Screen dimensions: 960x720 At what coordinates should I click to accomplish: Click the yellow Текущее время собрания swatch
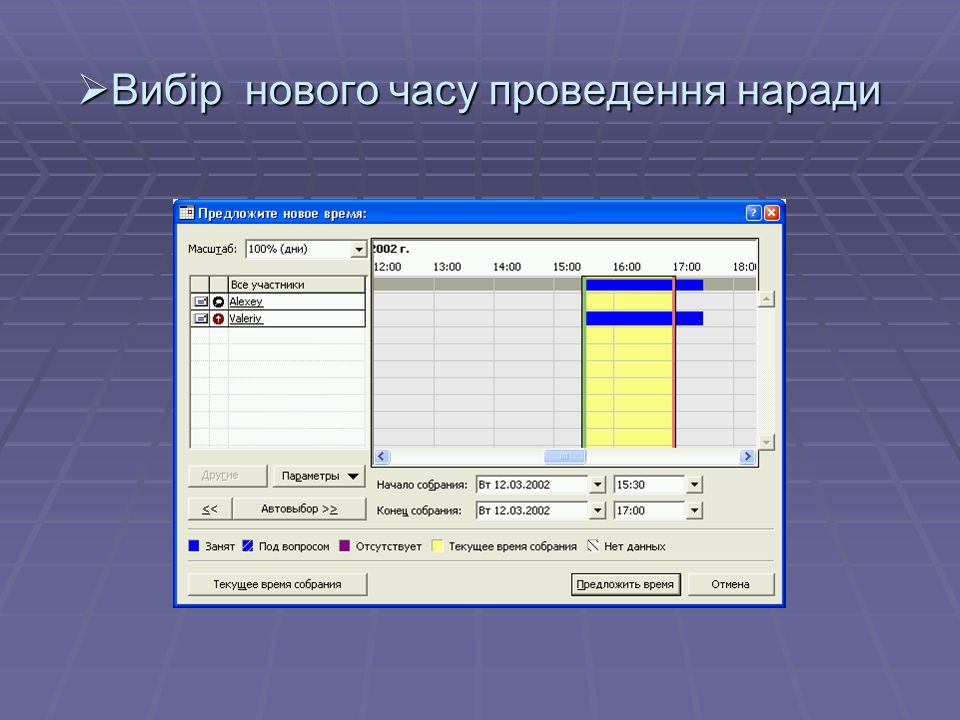pyautogui.click(x=437, y=546)
